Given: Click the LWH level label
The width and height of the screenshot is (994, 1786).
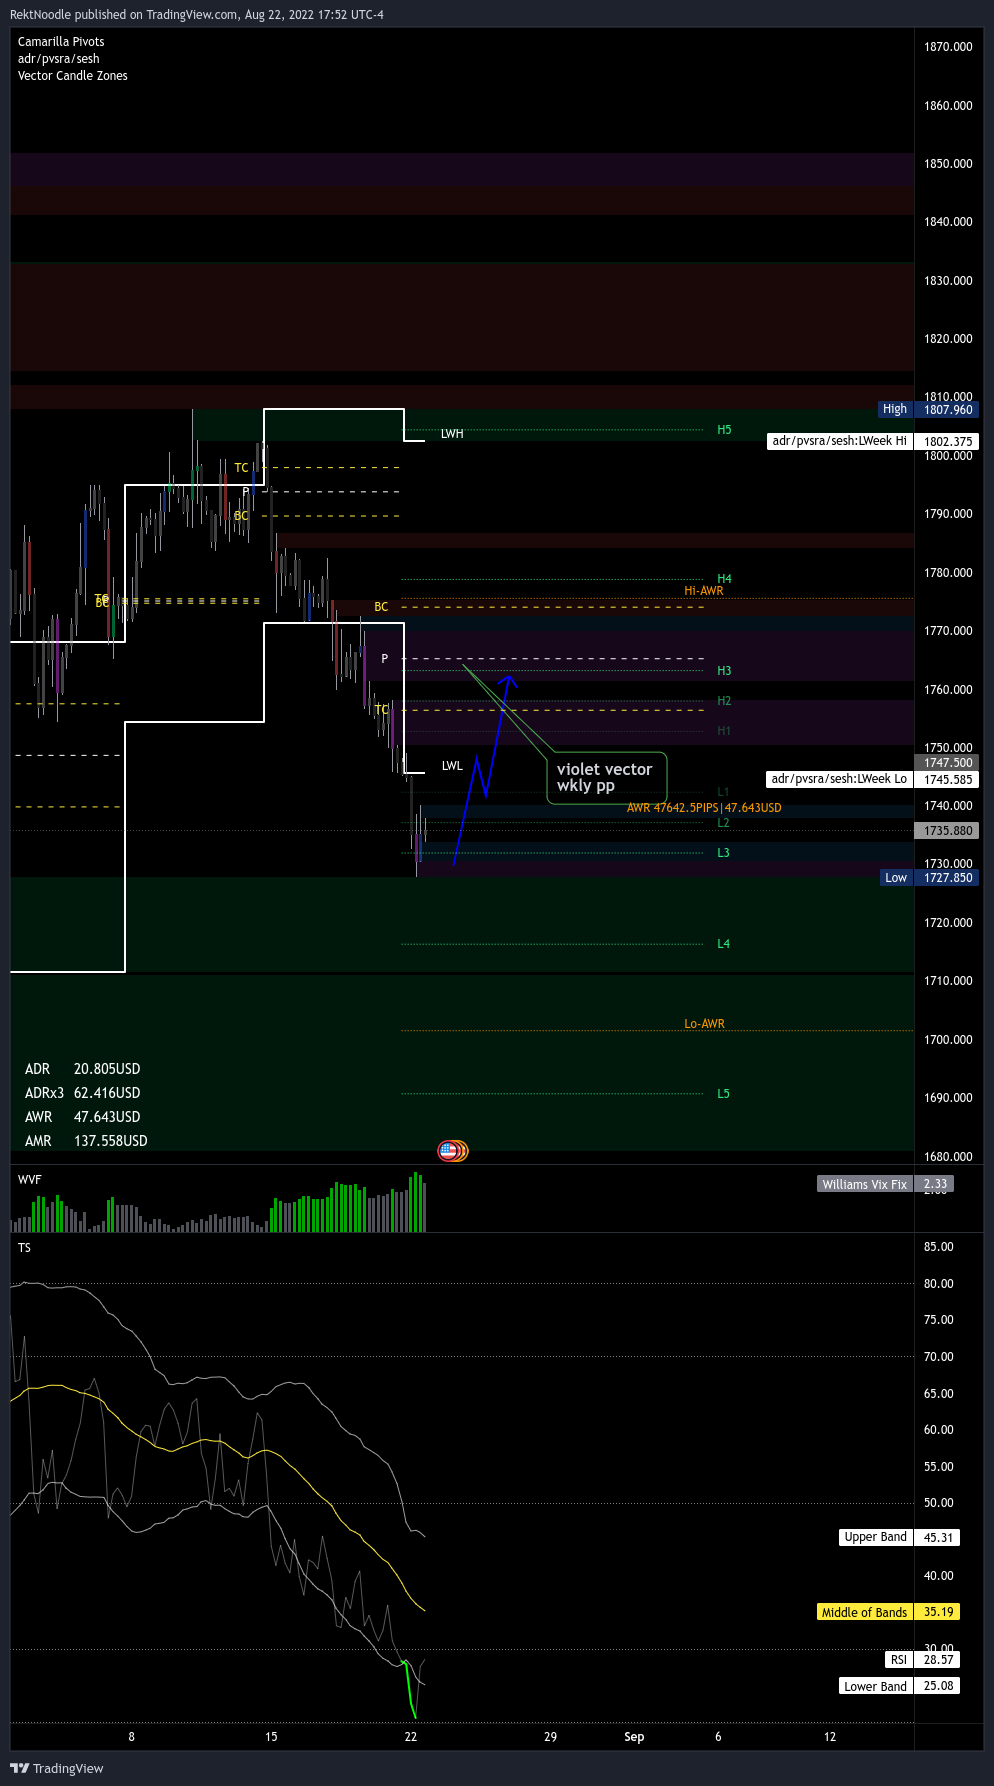Looking at the screenshot, I should click(452, 434).
